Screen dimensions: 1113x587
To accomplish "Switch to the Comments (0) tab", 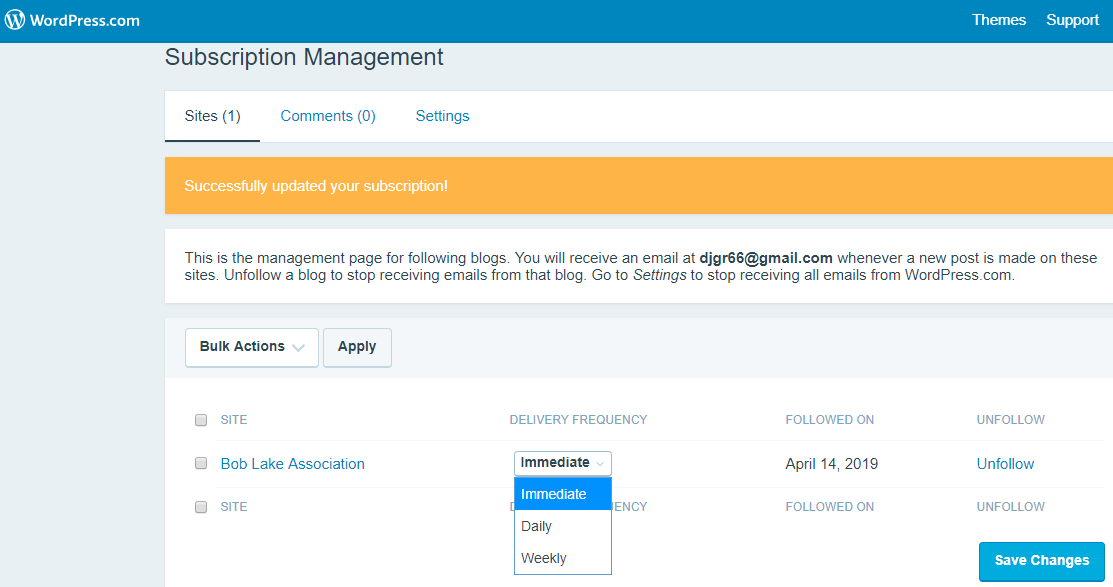I will click(328, 116).
